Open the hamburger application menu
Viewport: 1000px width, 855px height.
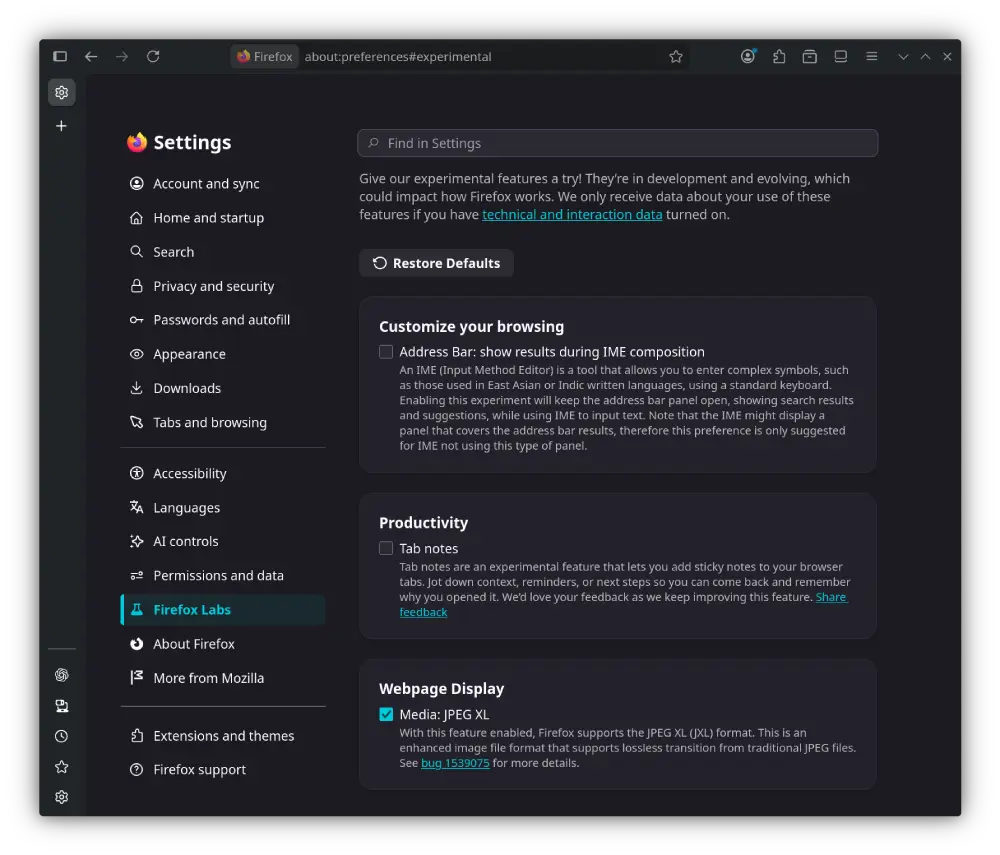[872, 57]
